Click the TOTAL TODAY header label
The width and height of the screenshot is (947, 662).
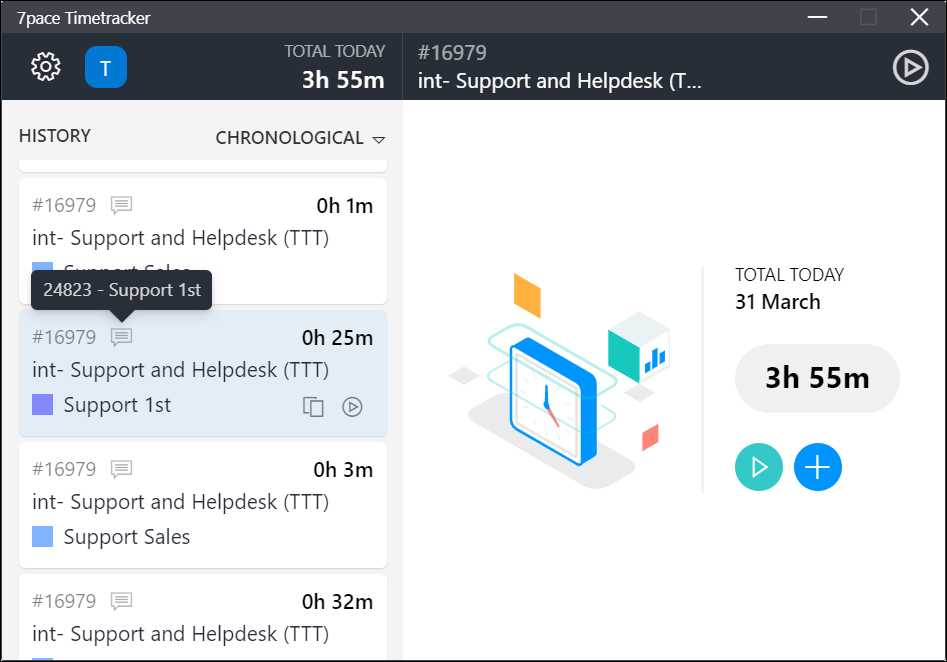pyautogui.click(x=335, y=51)
